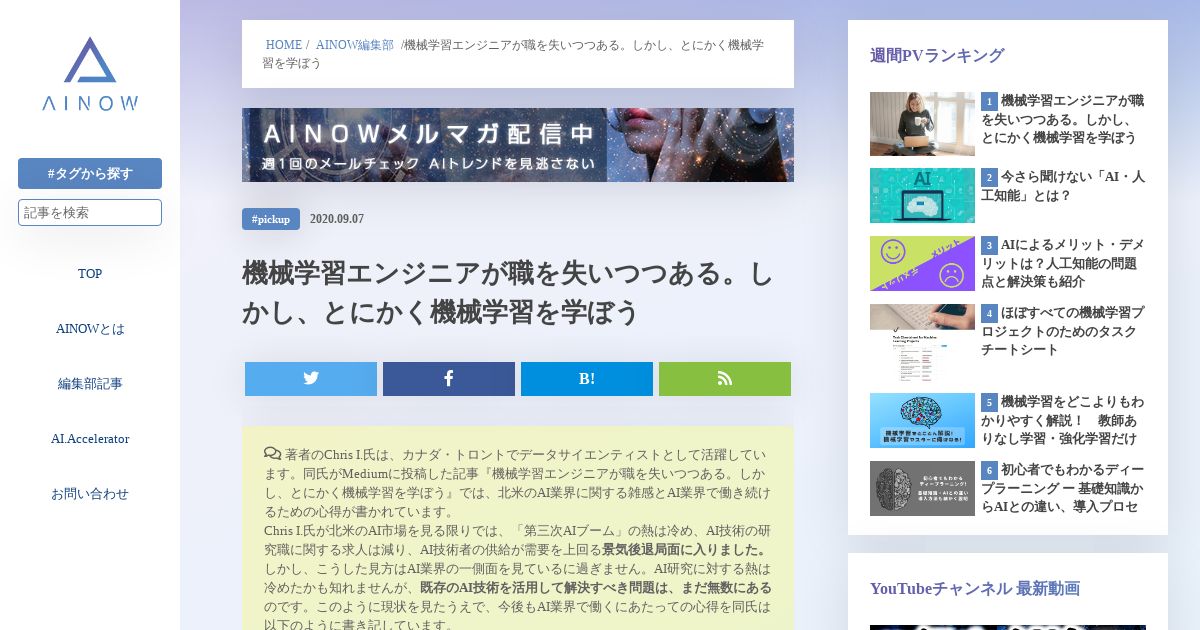Open AIによるメリット・デメリット article link
Image resolution: width=1200 pixels, height=630 pixels.
coord(1063,263)
